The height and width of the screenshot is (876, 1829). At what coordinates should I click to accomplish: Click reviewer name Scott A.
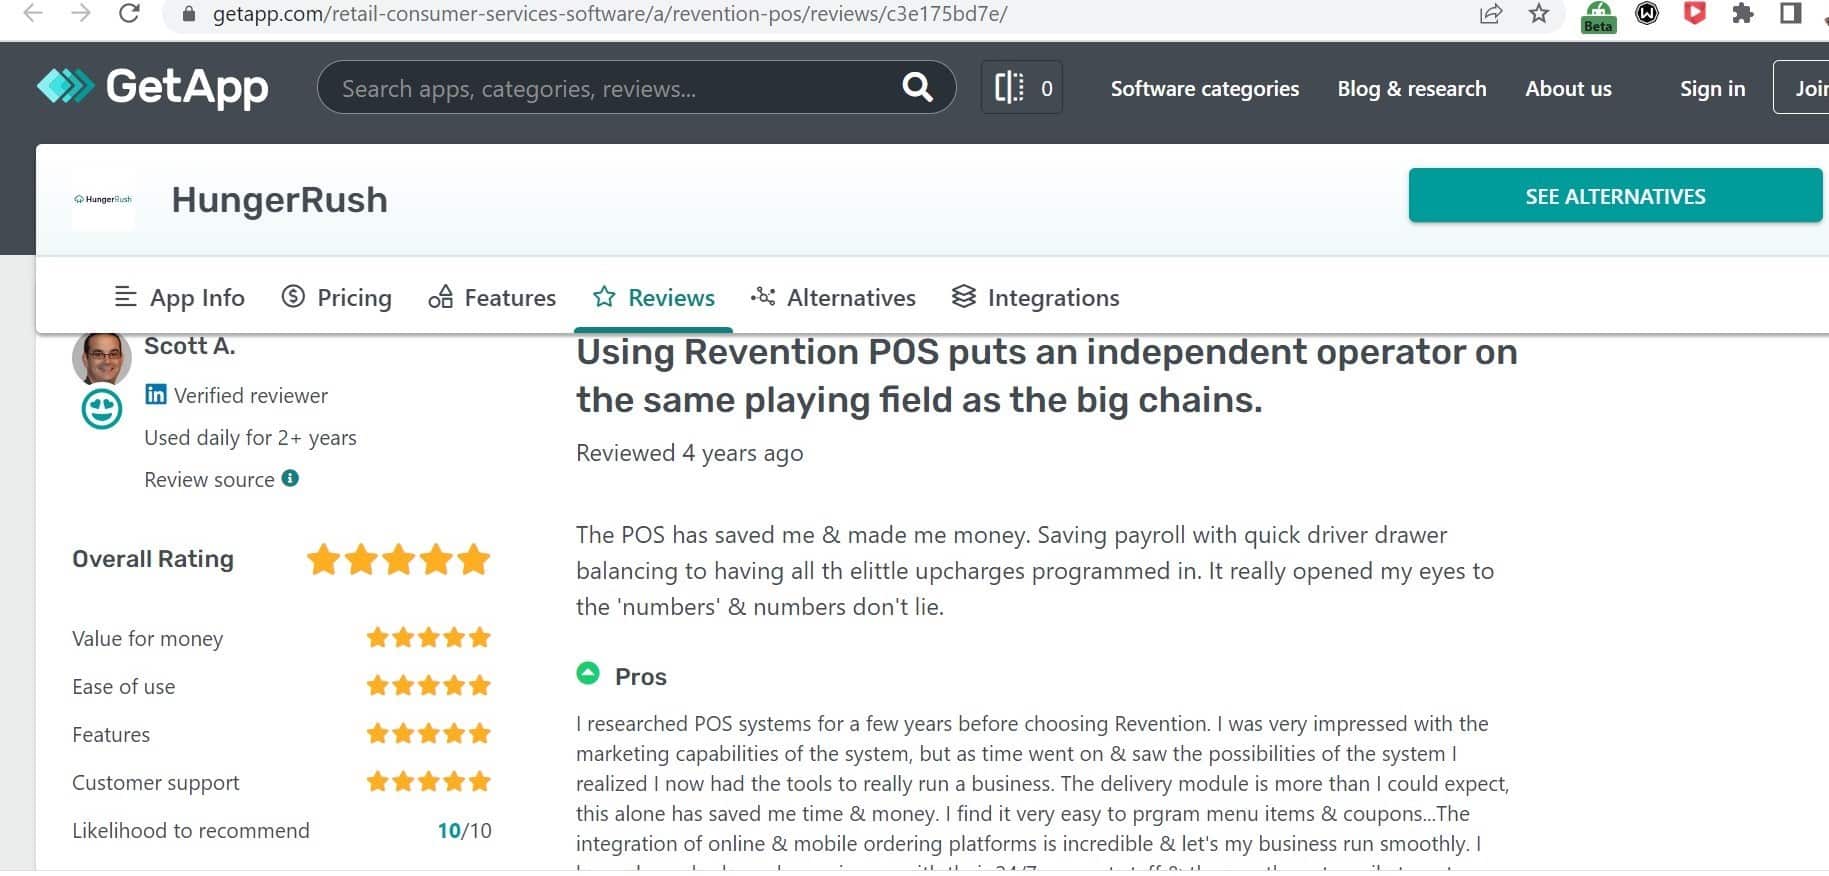pyautogui.click(x=190, y=345)
